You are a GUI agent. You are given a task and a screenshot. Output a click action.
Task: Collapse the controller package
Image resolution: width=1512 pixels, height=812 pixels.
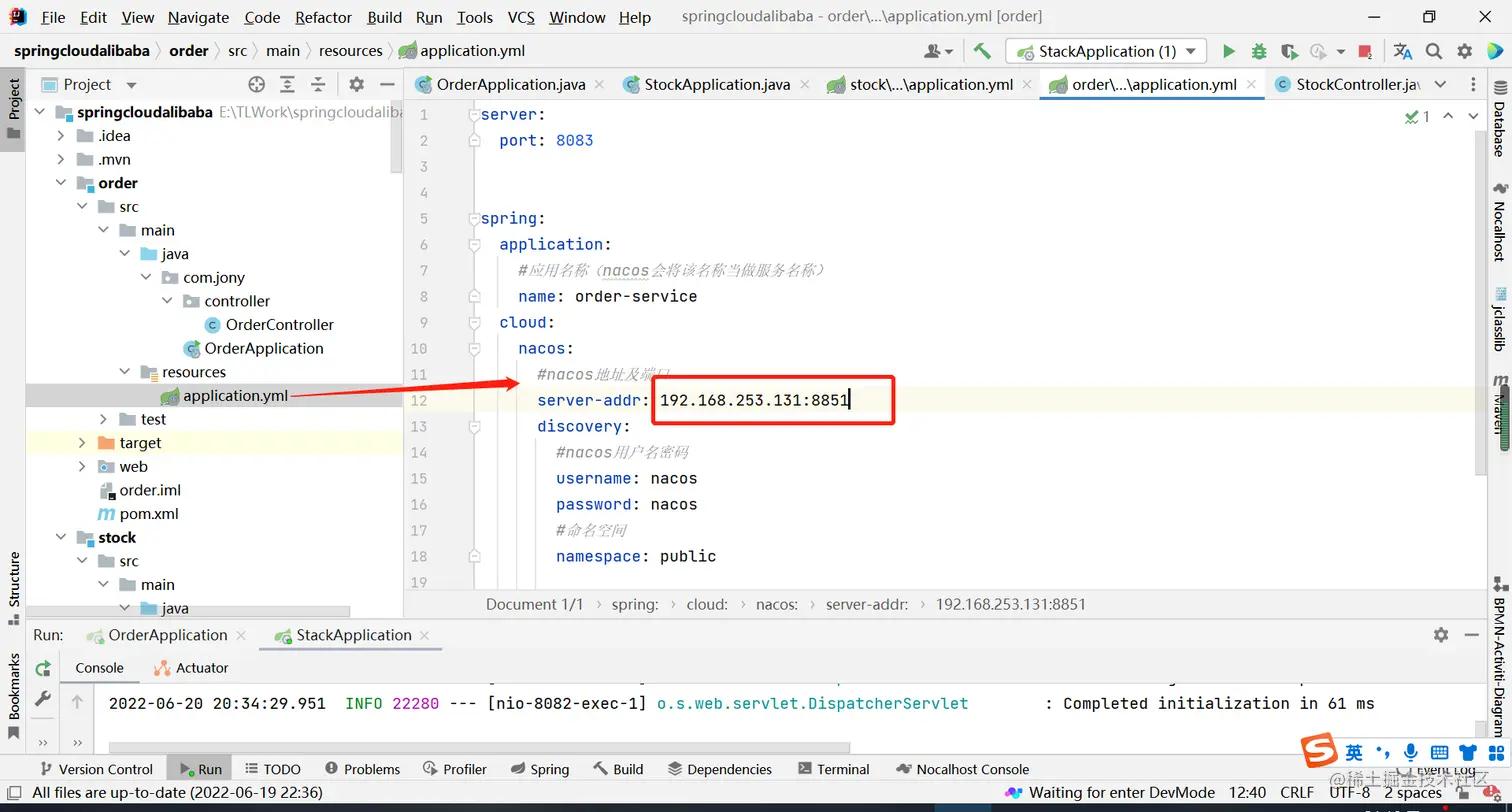[167, 301]
